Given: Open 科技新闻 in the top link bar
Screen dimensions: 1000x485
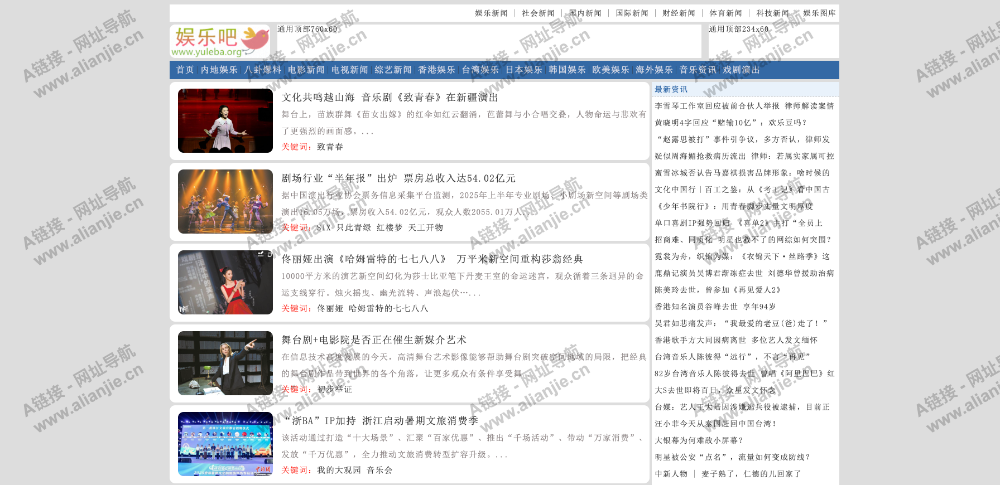Looking at the screenshot, I should 772,13.
